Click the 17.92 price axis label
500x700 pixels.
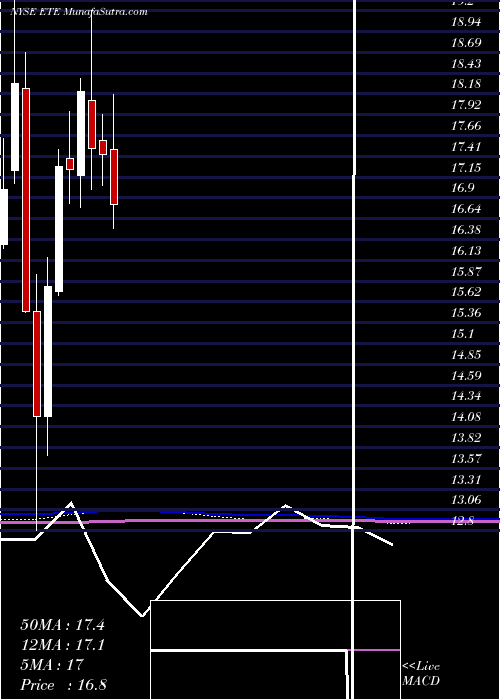(467, 105)
